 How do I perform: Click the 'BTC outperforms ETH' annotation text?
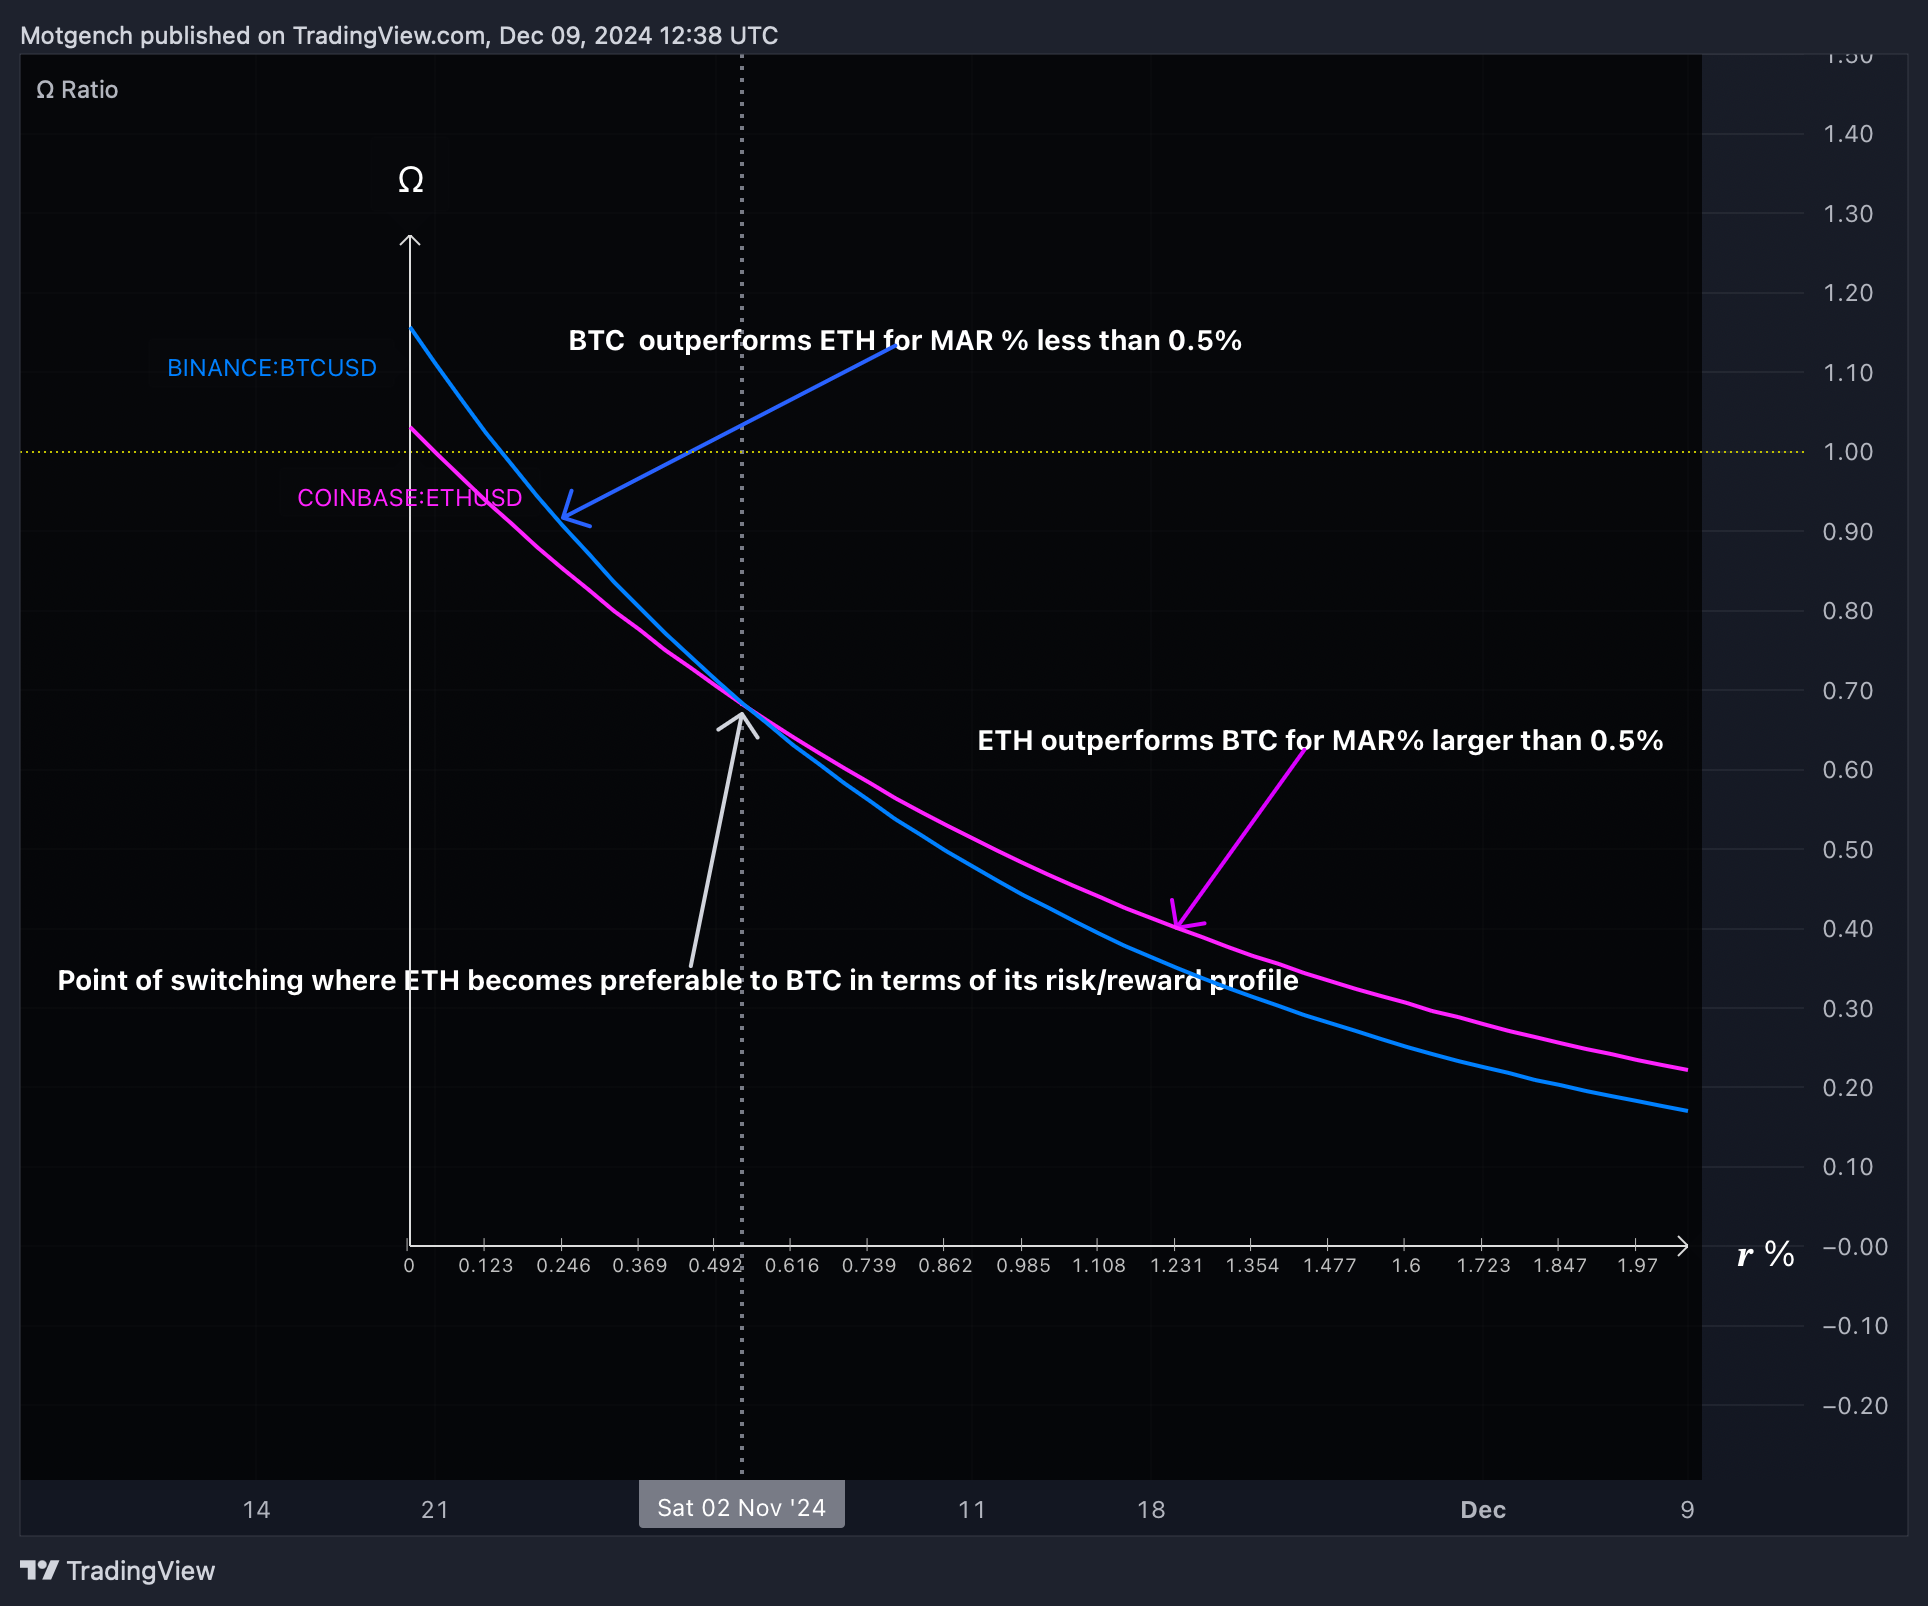[905, 341]
